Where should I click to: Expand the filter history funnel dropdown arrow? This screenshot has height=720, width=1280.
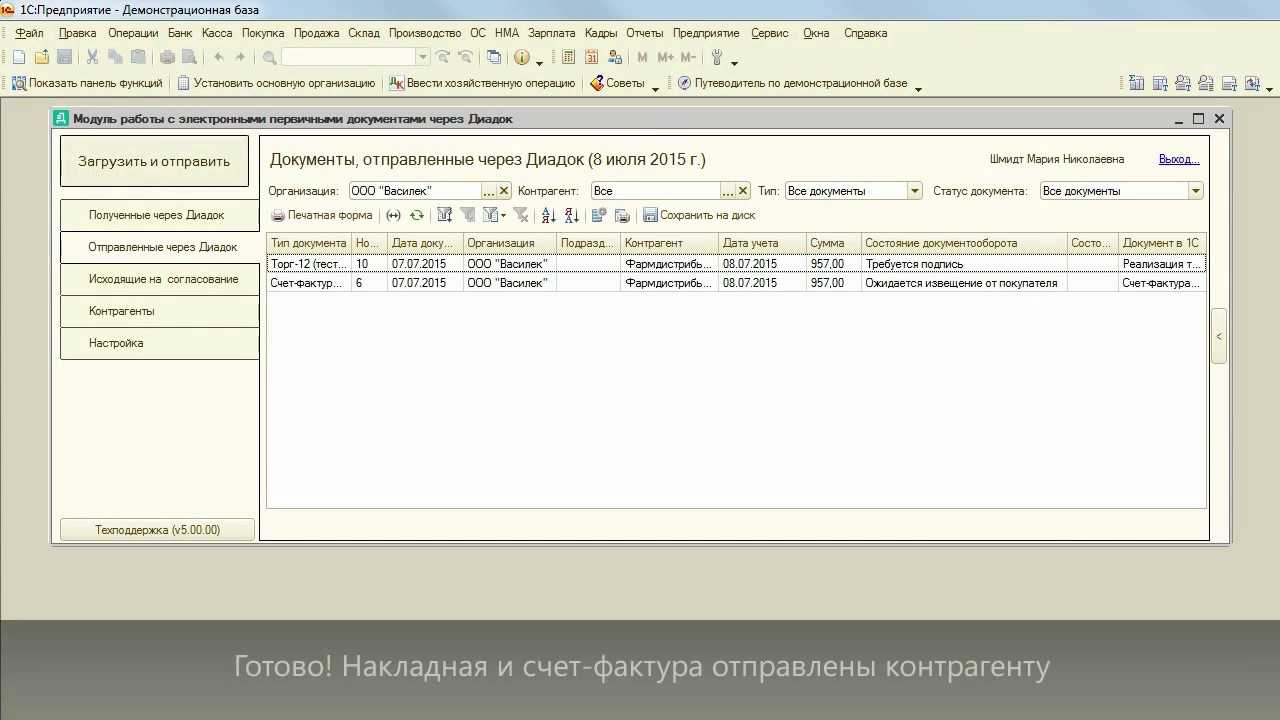tap(503, 215)
